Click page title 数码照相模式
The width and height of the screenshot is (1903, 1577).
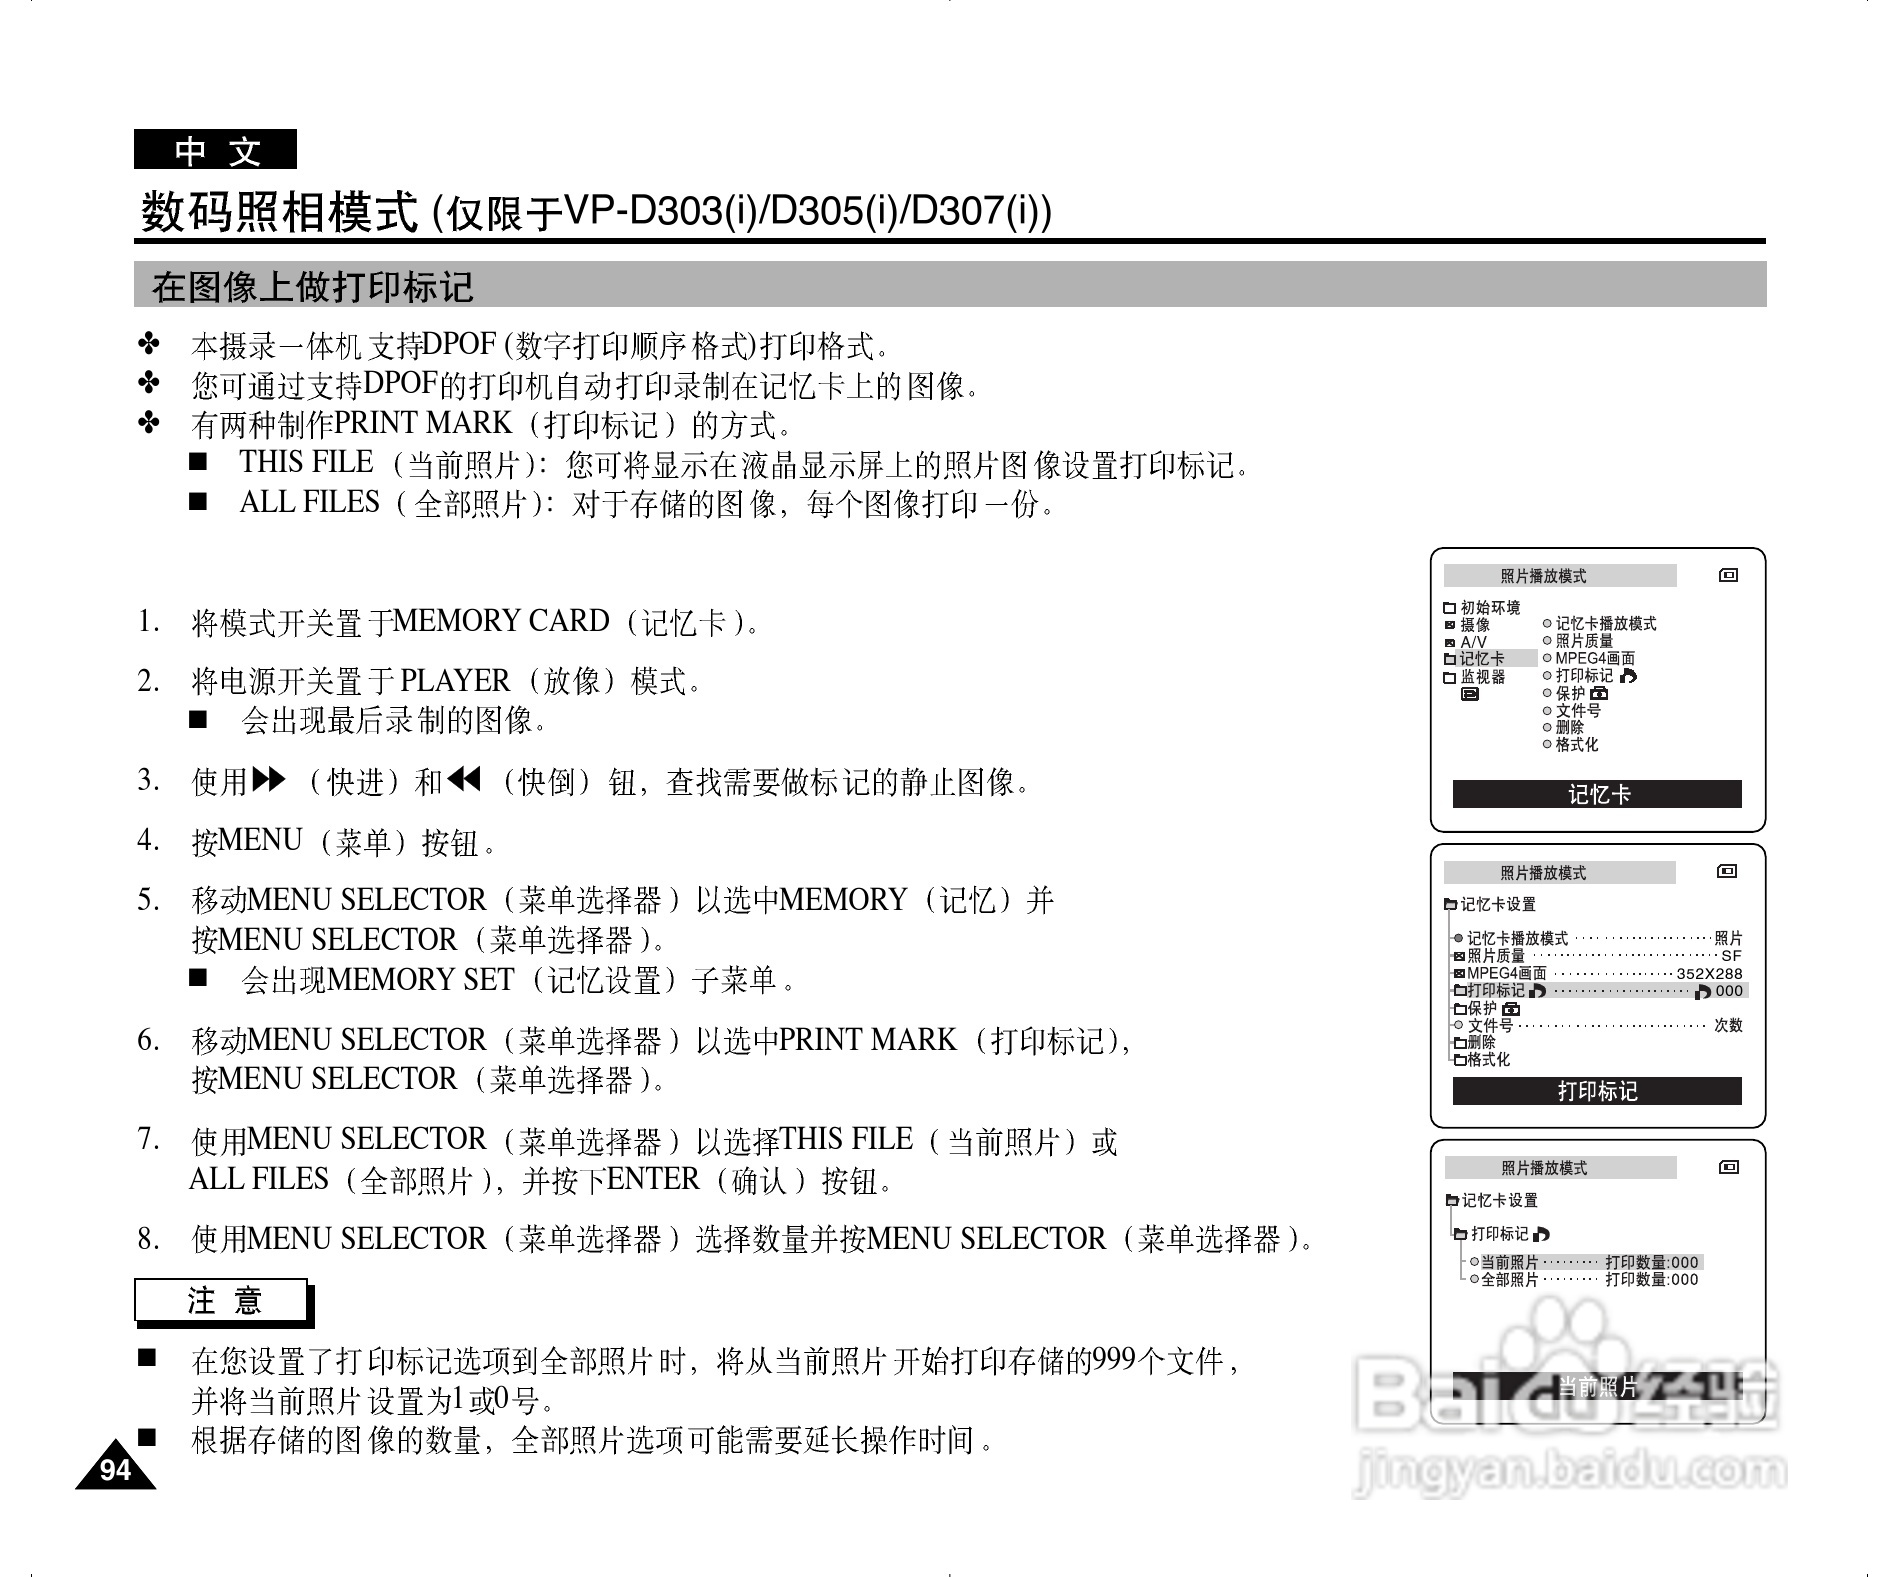coord(278,211)
